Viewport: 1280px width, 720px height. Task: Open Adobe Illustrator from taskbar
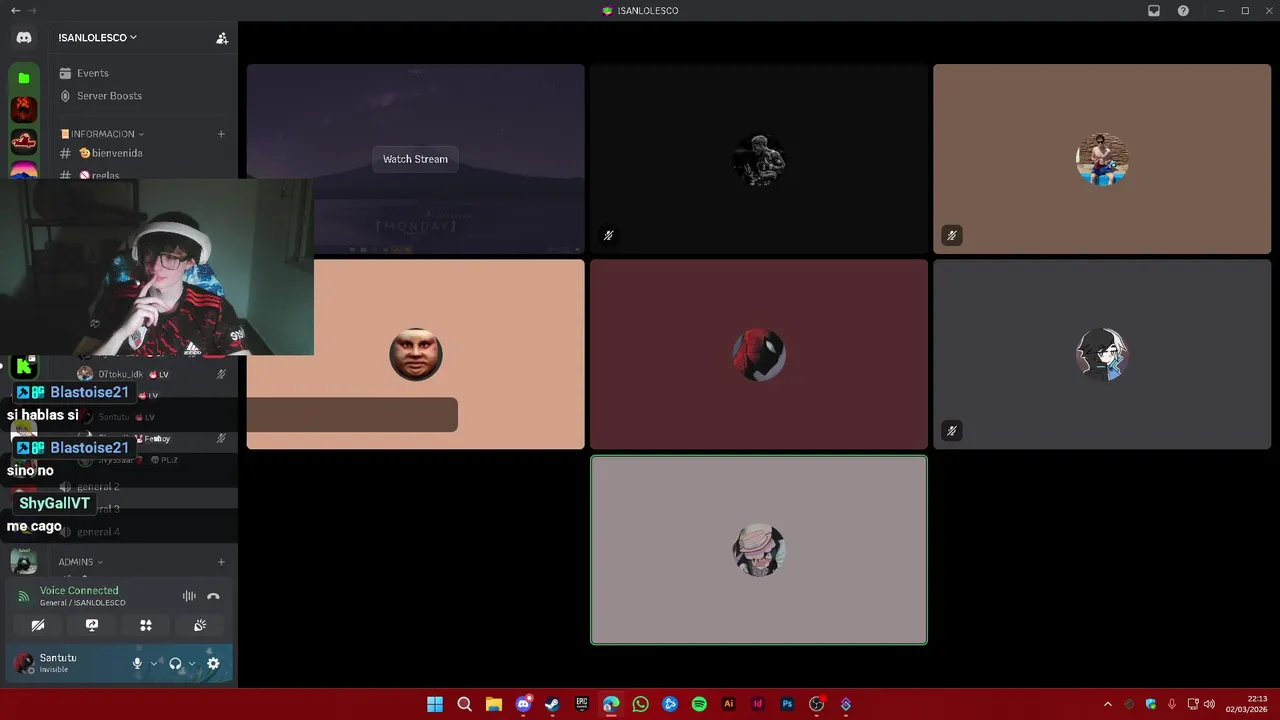point(729,704)
